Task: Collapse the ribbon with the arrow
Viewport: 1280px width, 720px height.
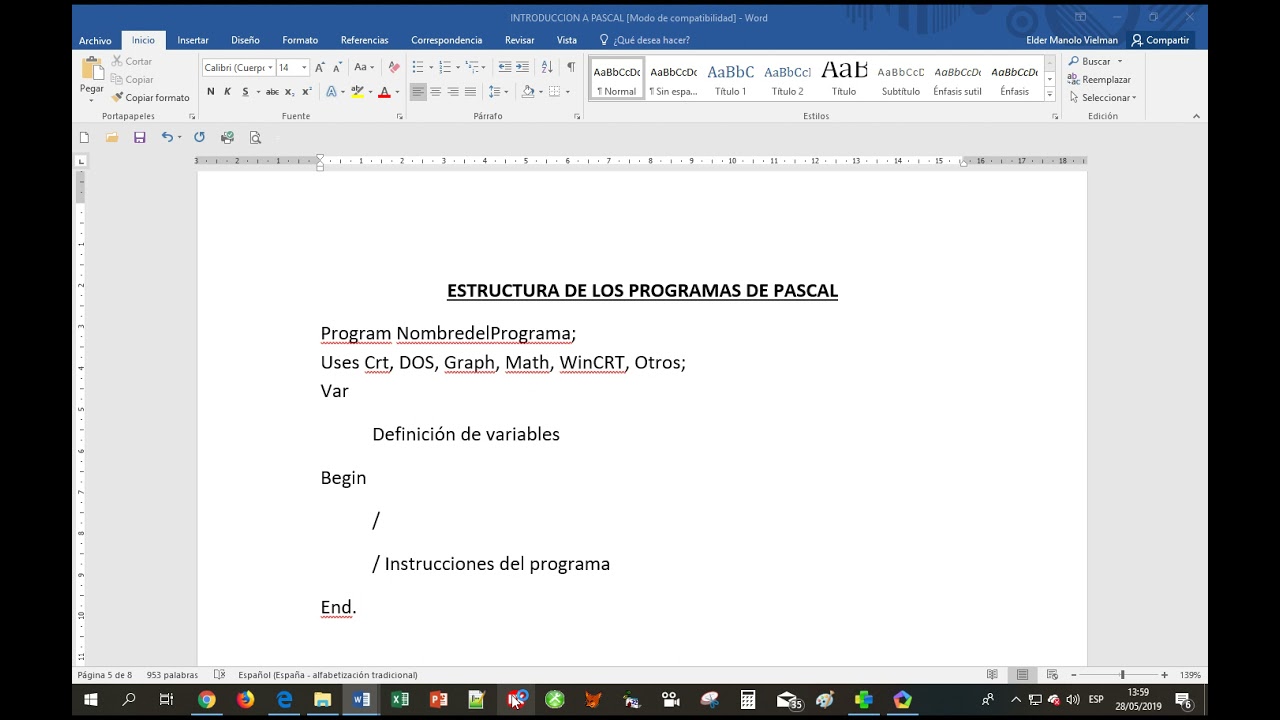Action: 1196,116
